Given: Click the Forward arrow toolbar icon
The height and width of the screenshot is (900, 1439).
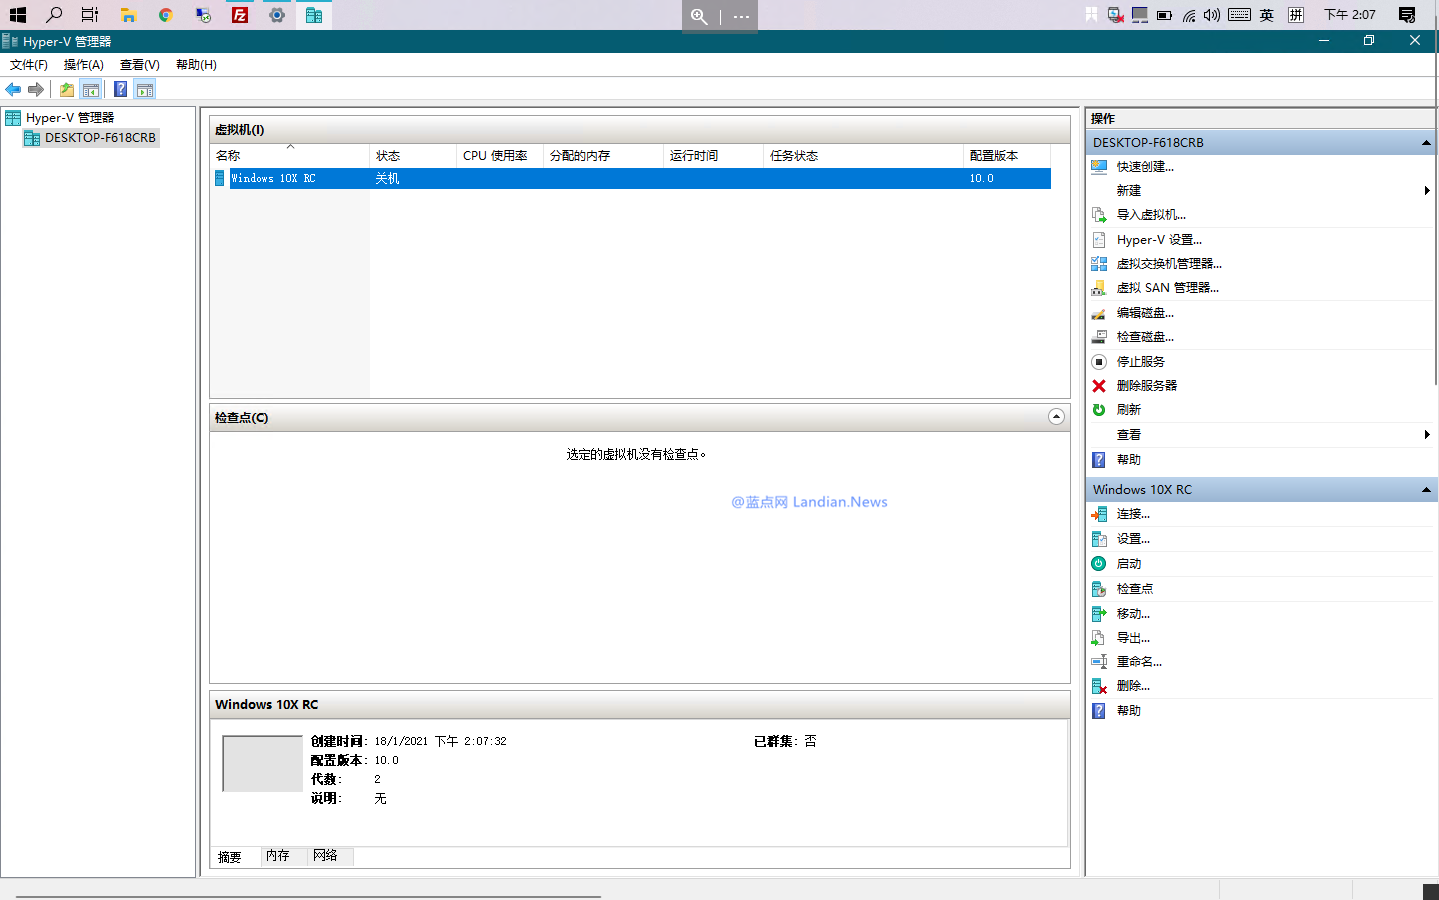Looking at the screenshot, I should [36, 89].
